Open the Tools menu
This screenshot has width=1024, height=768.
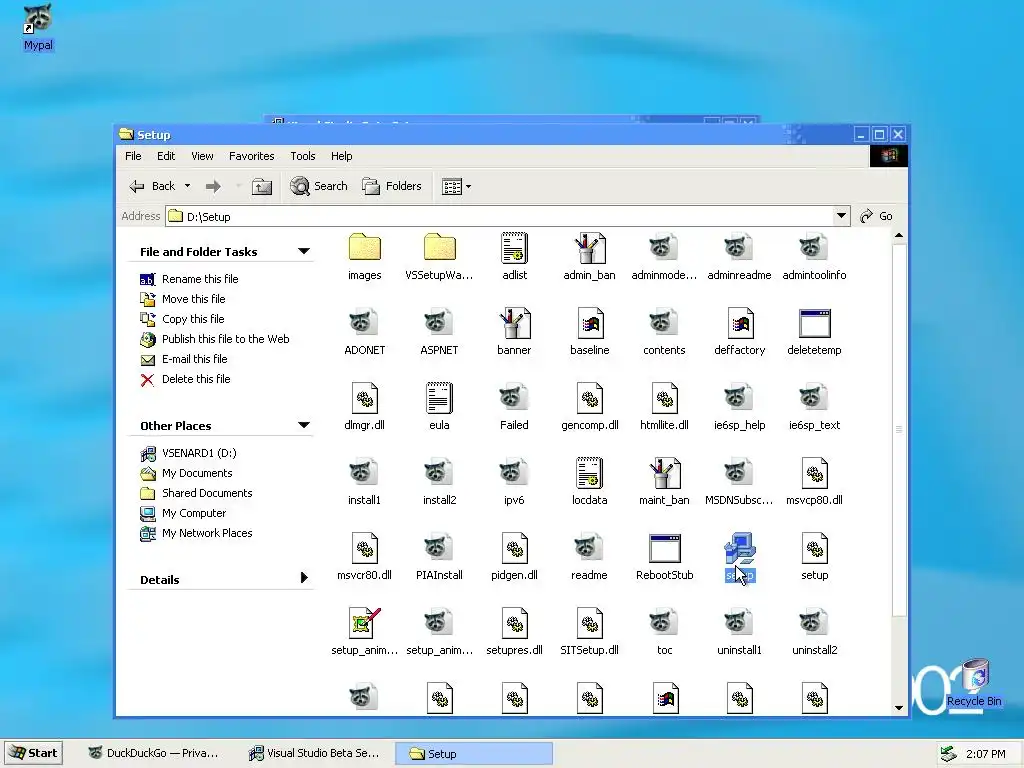tap(303, 156)
